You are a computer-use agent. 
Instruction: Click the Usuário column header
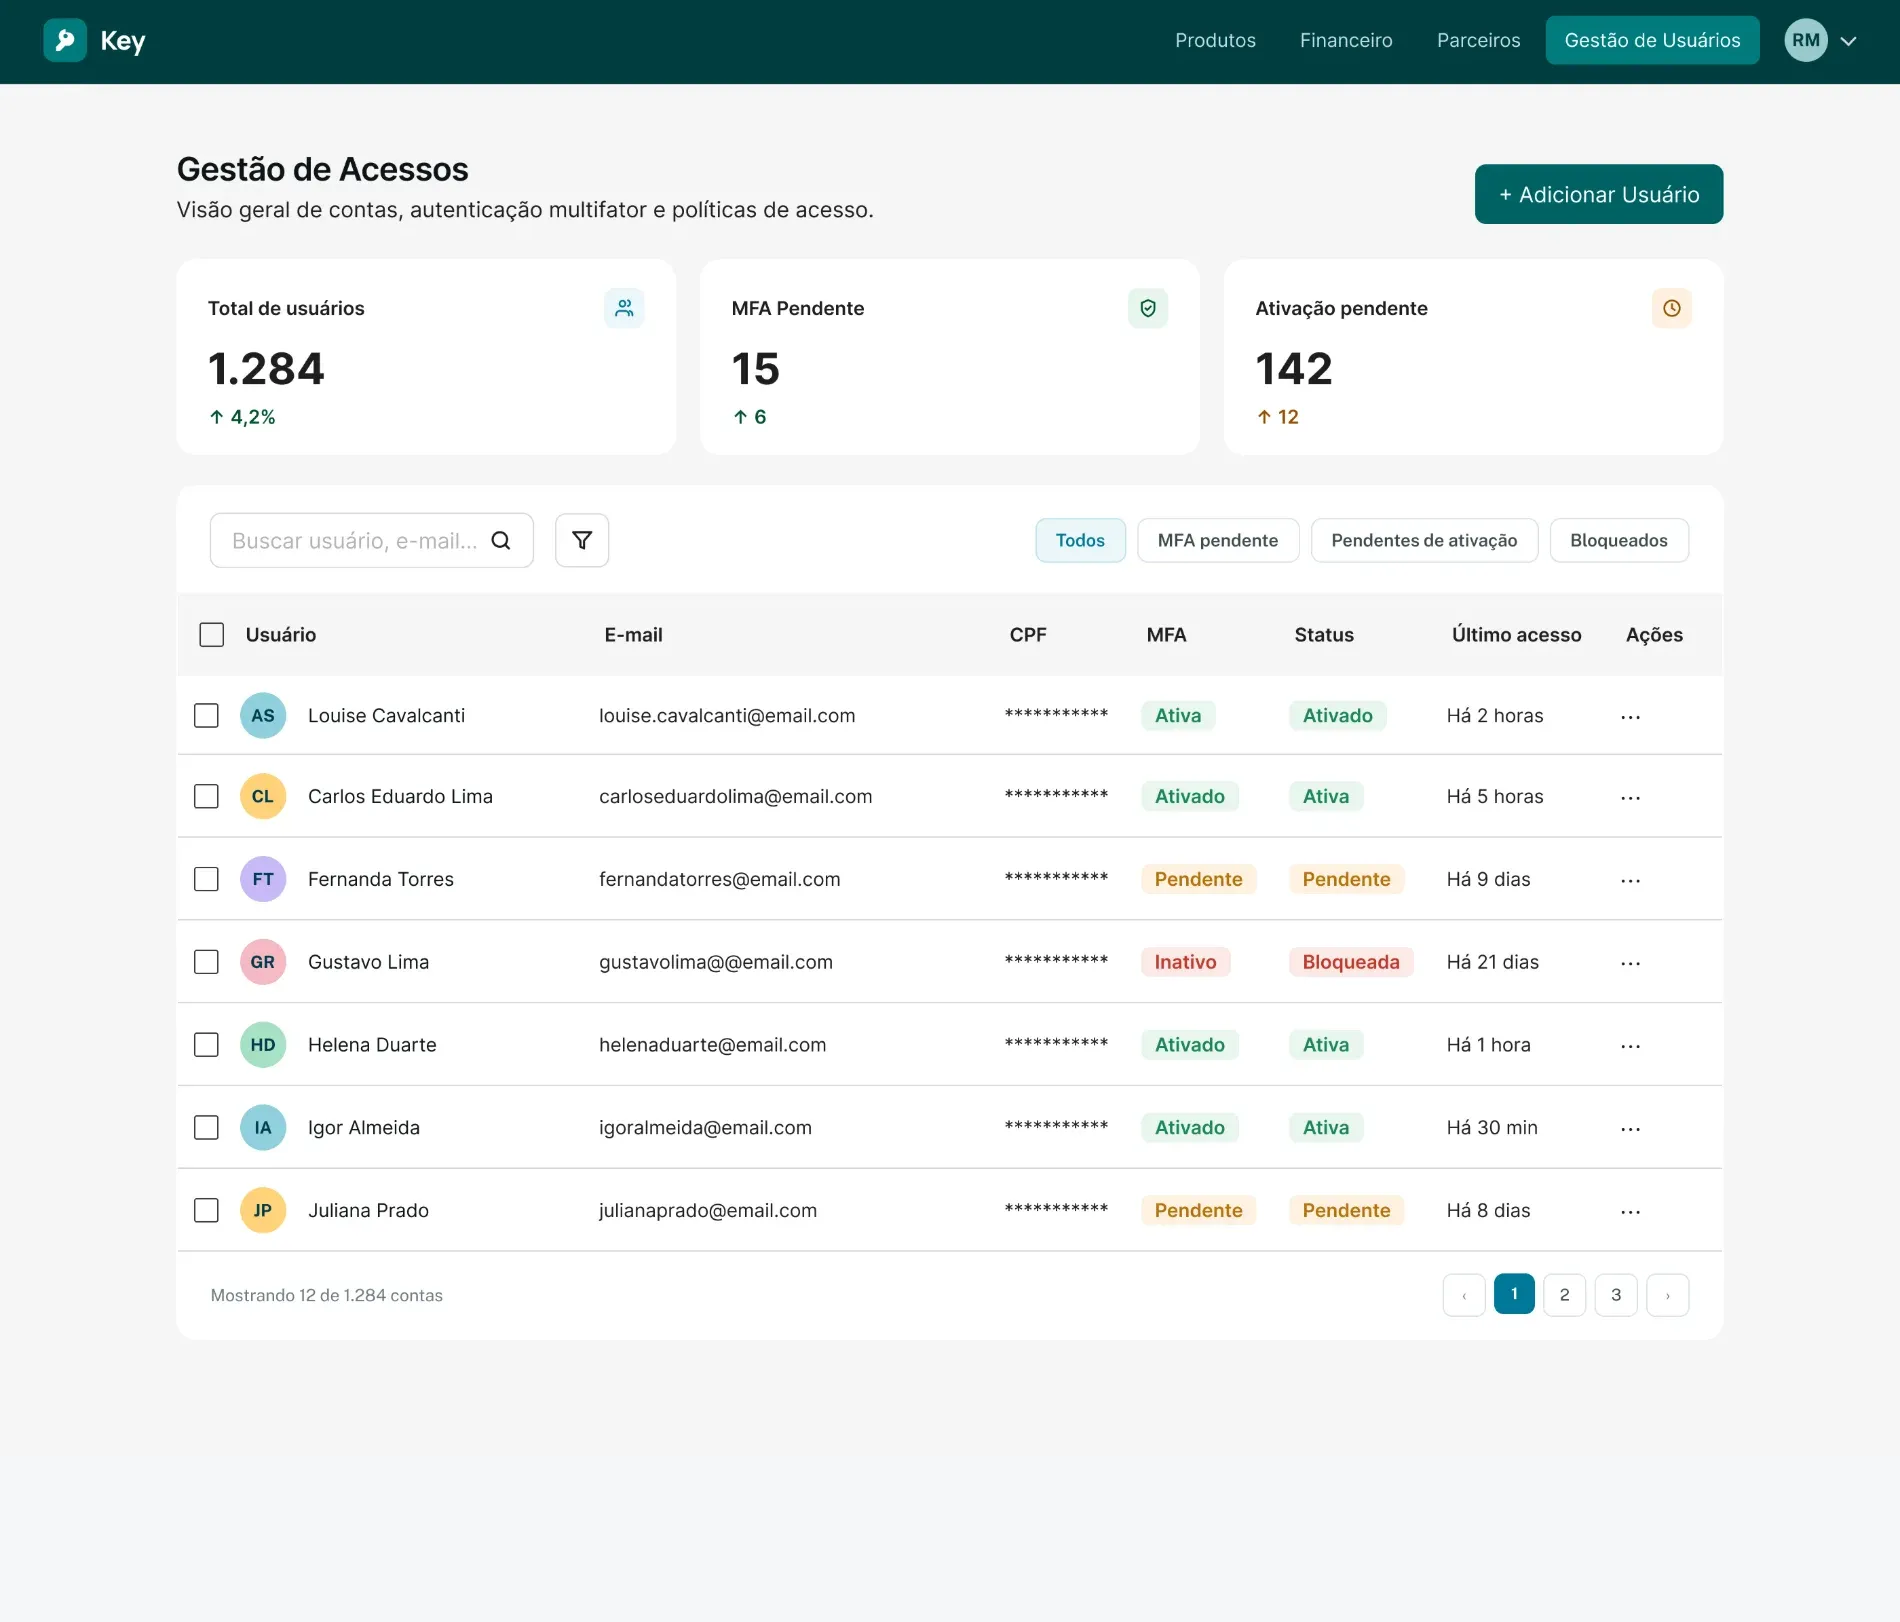(x=281, y=635)
